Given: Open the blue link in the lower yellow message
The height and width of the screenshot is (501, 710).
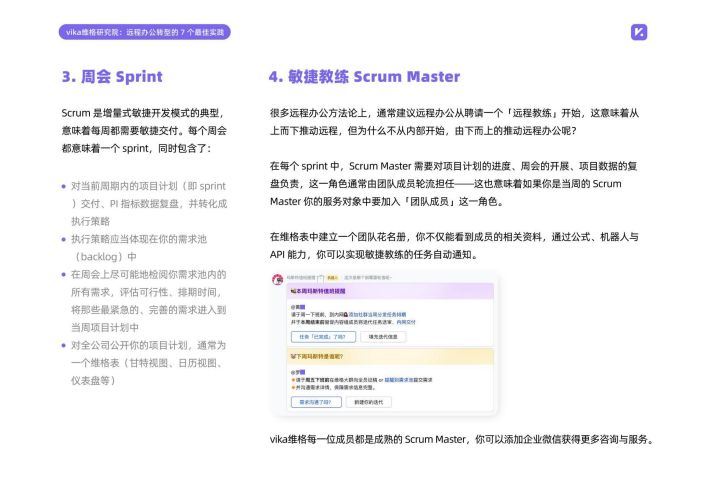Looking at the screenshot, I should (x=398, y=380).
